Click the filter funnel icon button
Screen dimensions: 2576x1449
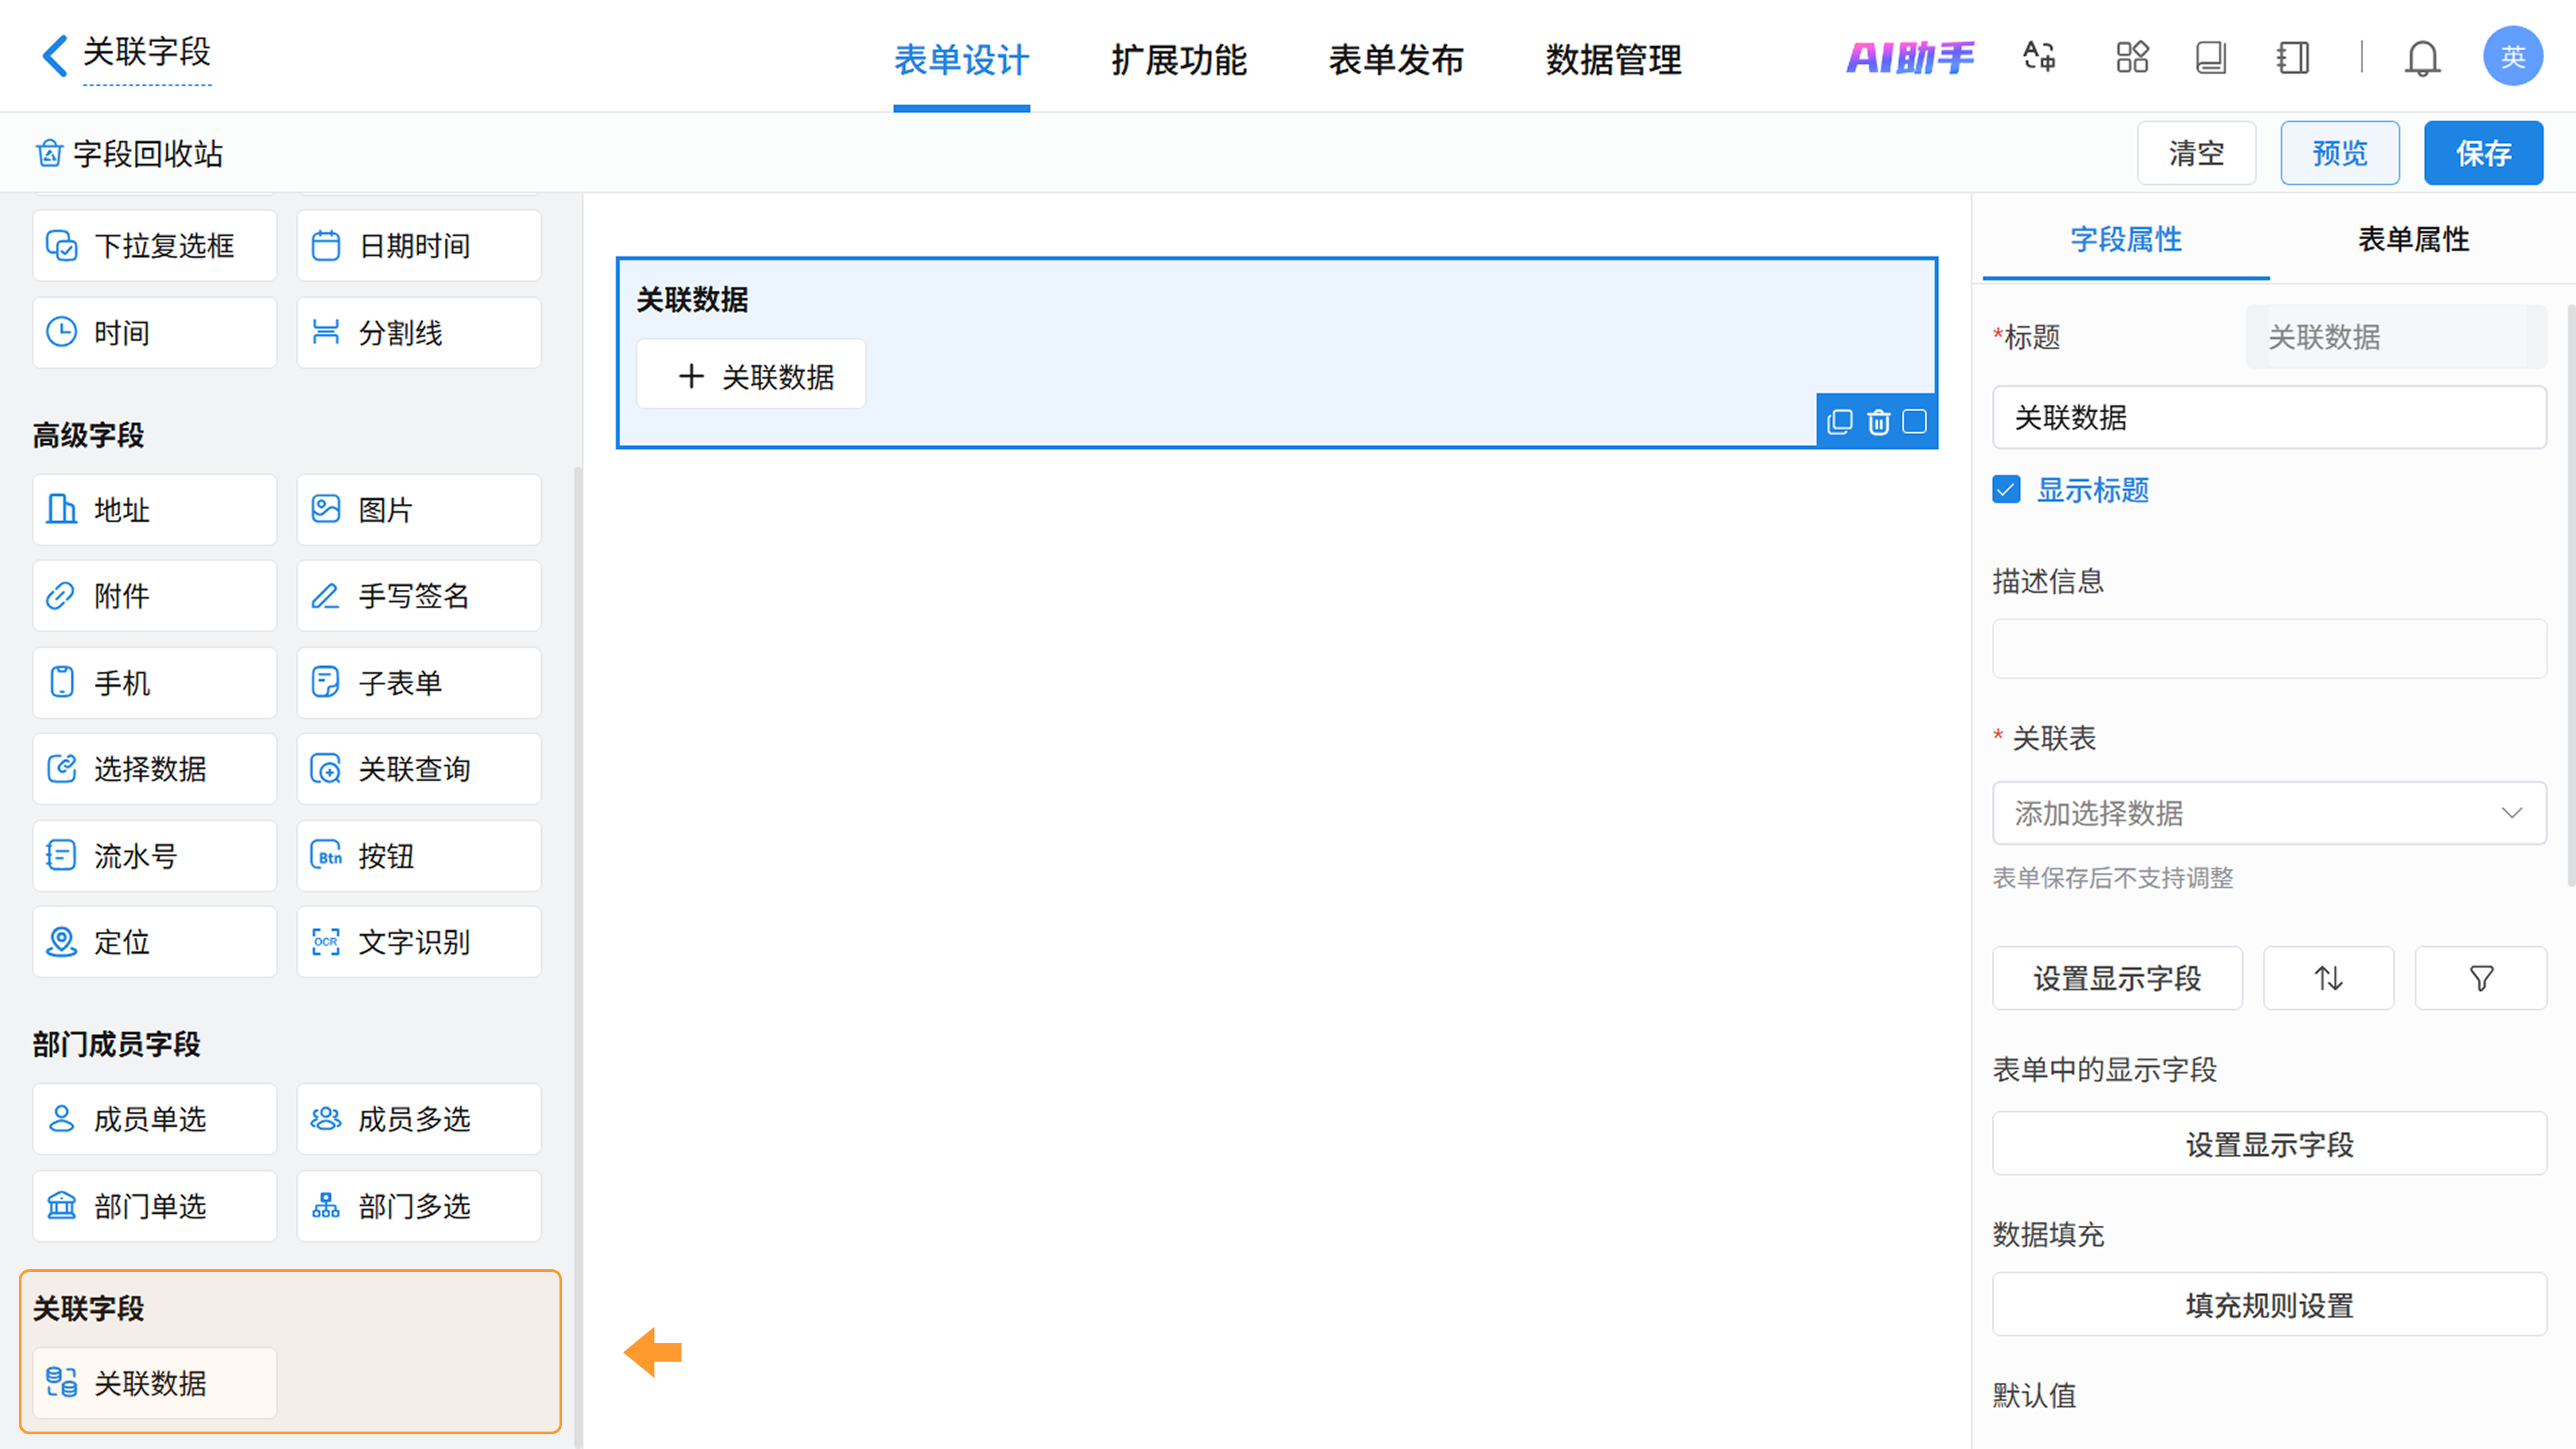(2480, 978)
